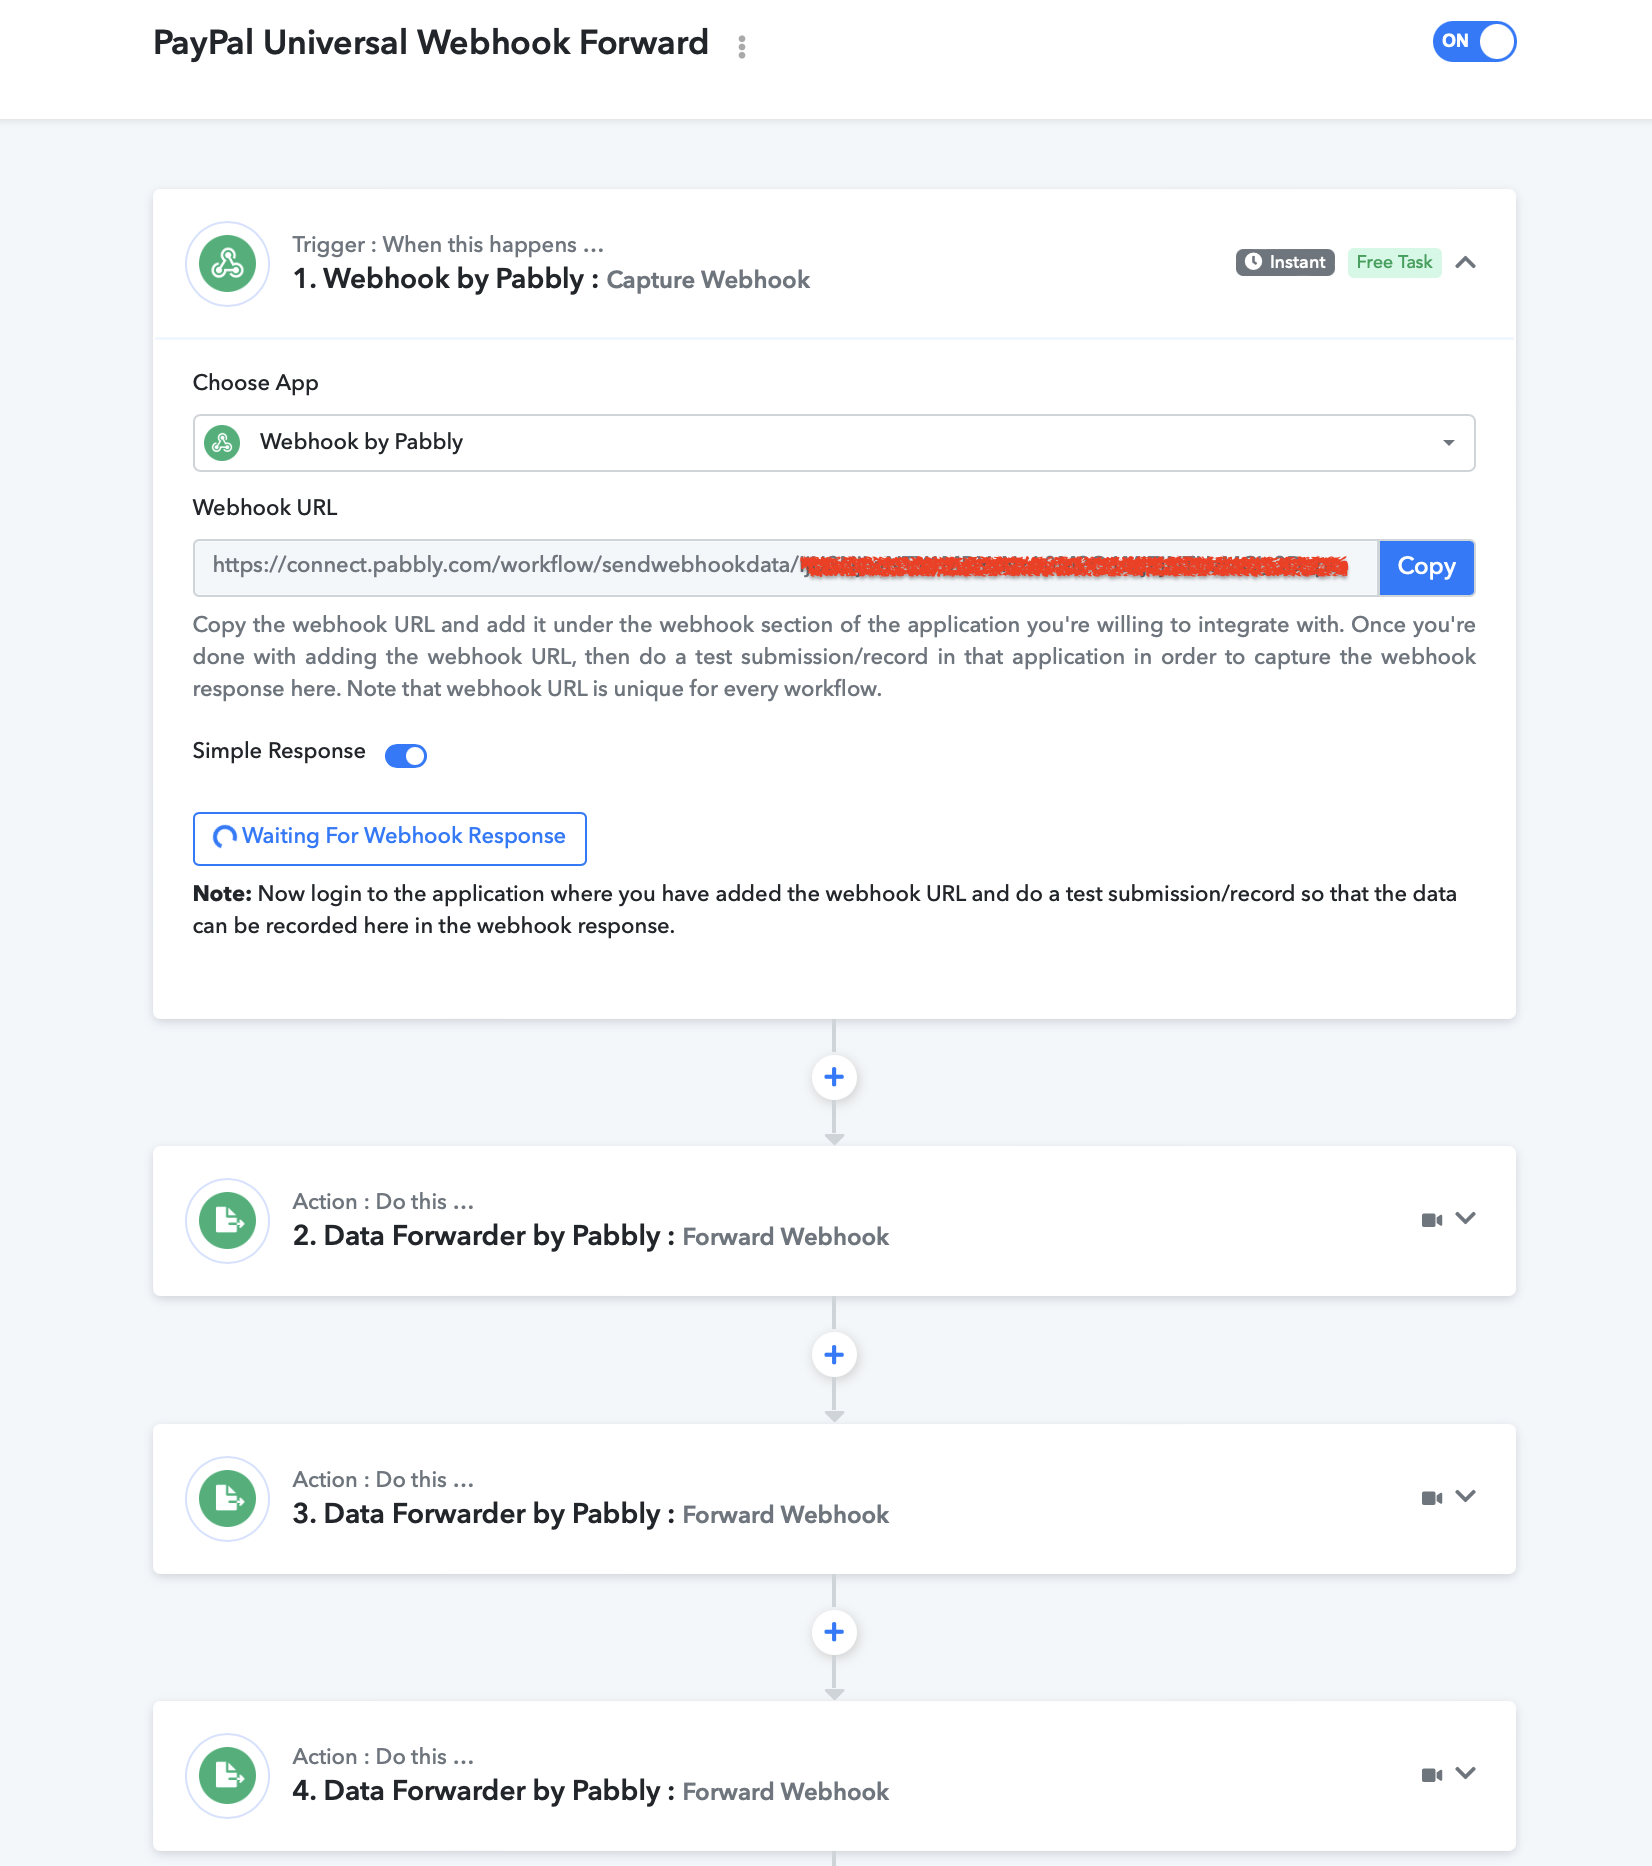Viewport: 1652px width, 1866px height.
Task: Click the step 2 Data Forwarder icon
Action: coord(227,1220)
